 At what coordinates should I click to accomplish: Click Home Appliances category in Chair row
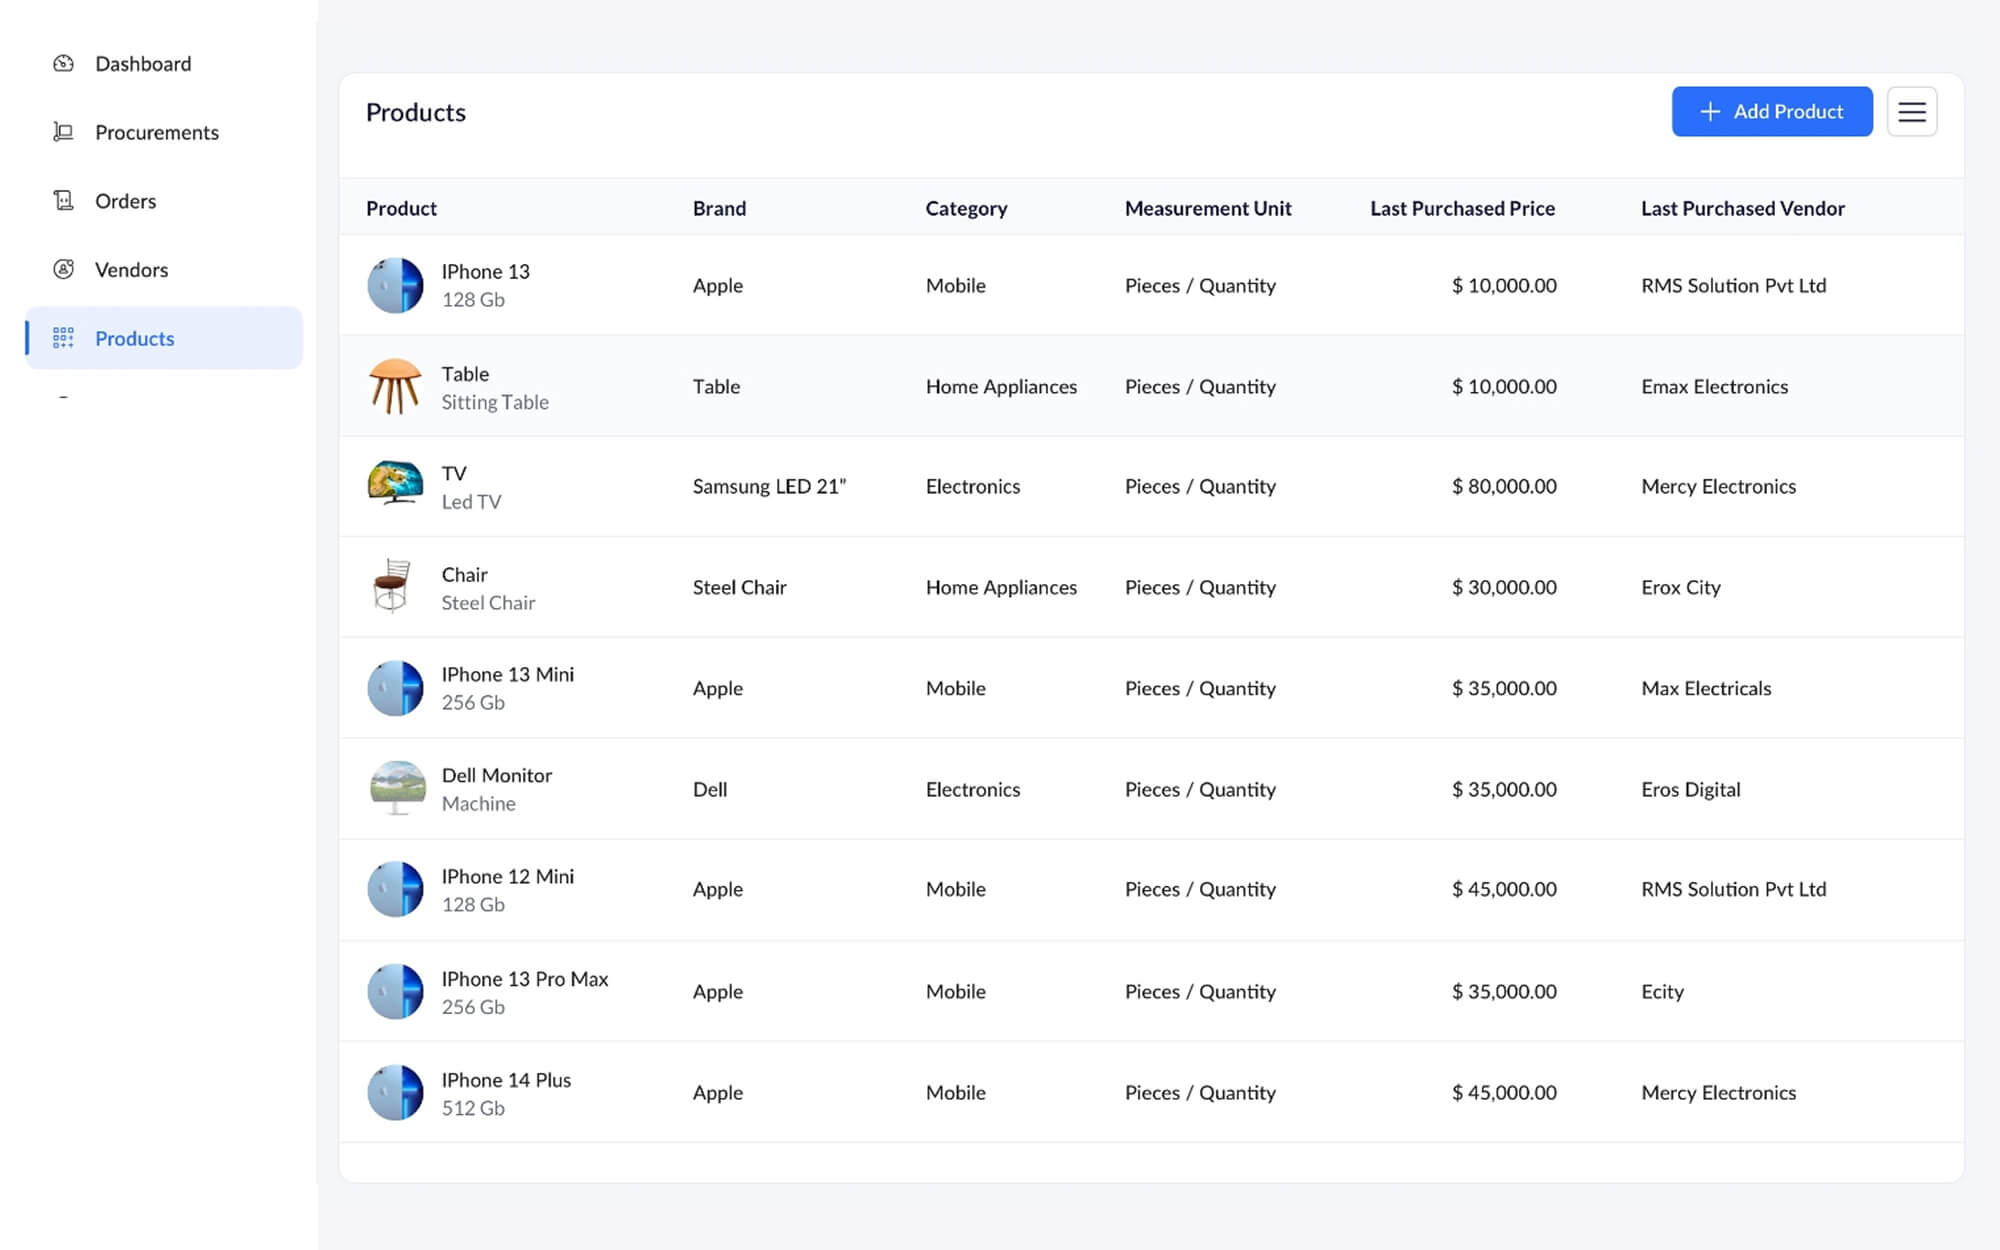(x=1001, y=587)
